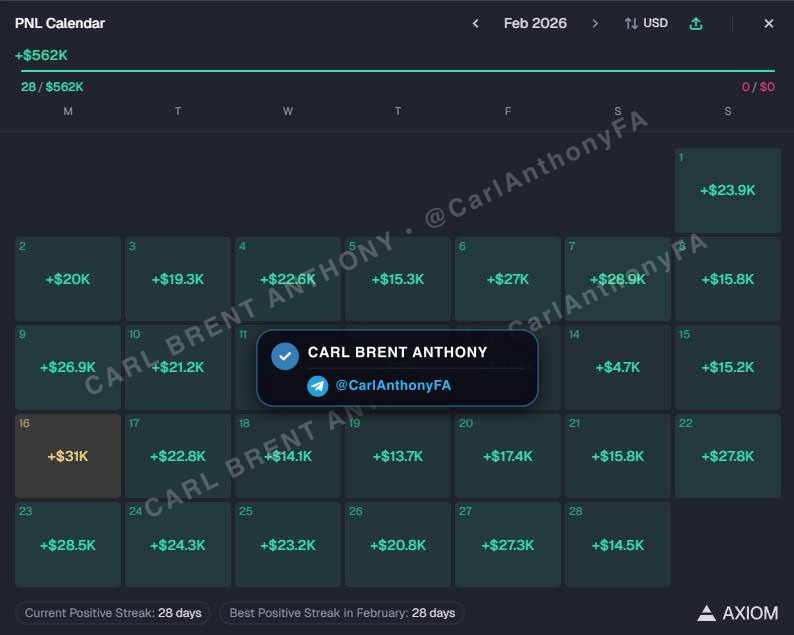Select day 26 cell with +$20.8K
Screen dimensions: 794x635
[398, 544]
